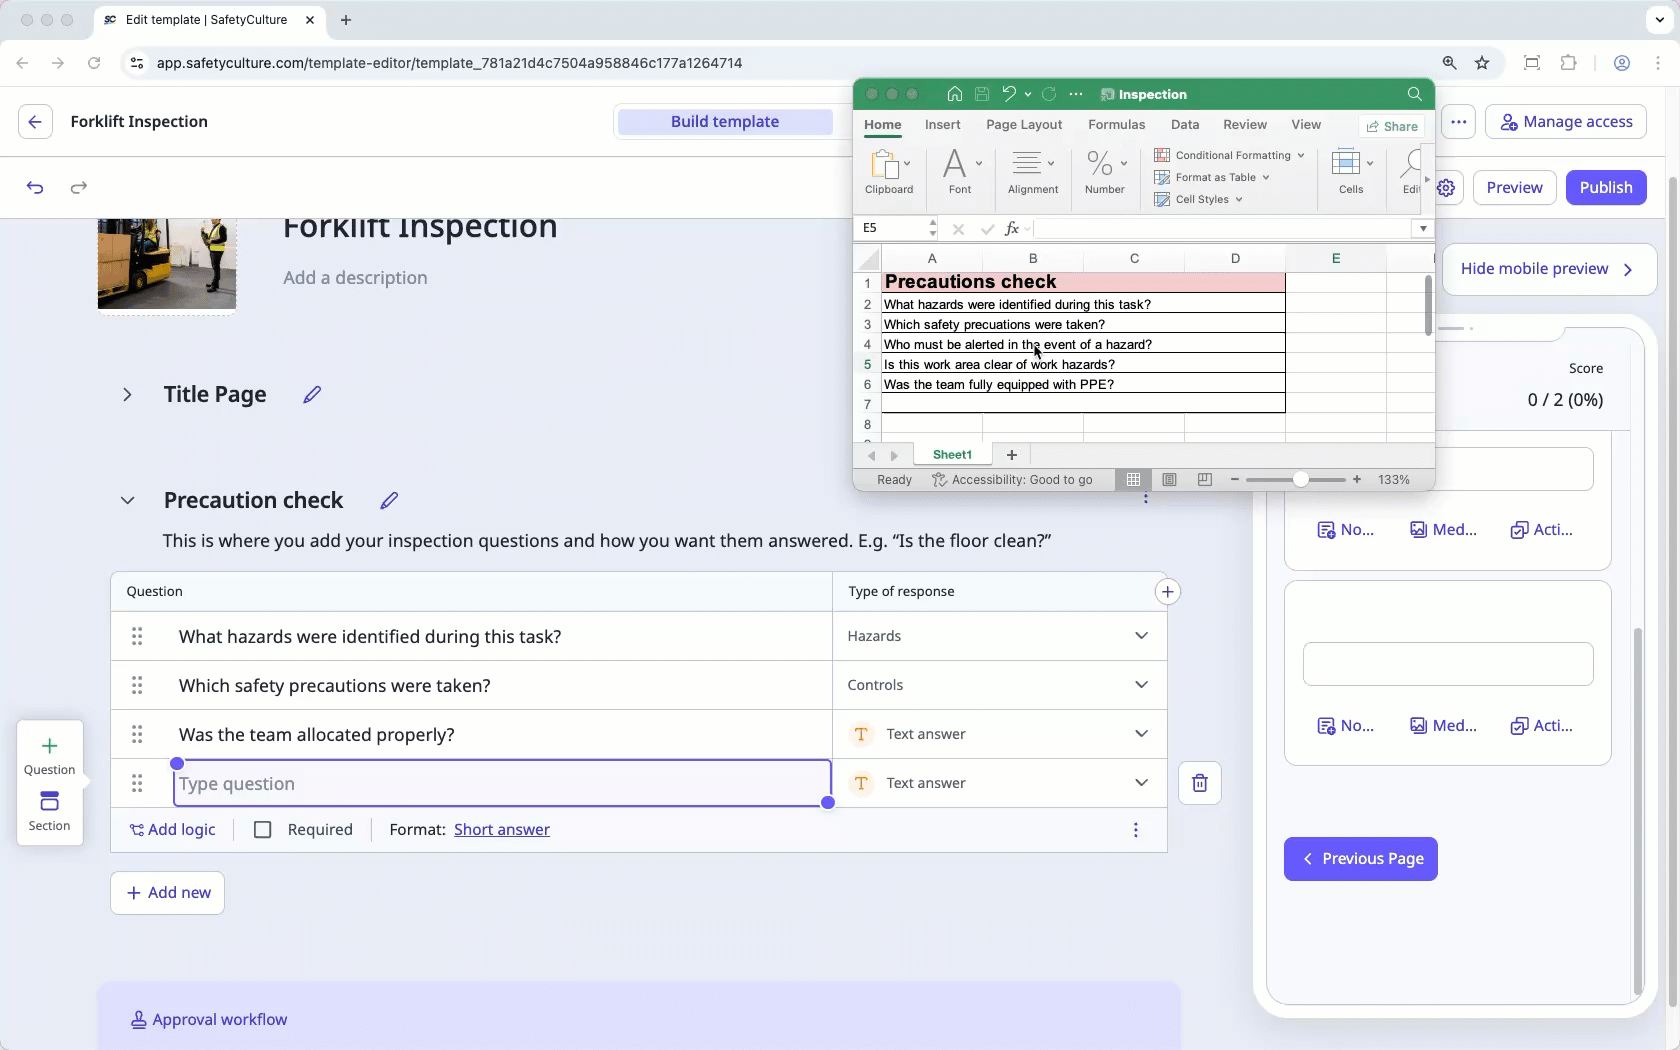Open response dropdown for team allocated question
Viewport: 1680px width, 1050px height.
point(1141,734)
